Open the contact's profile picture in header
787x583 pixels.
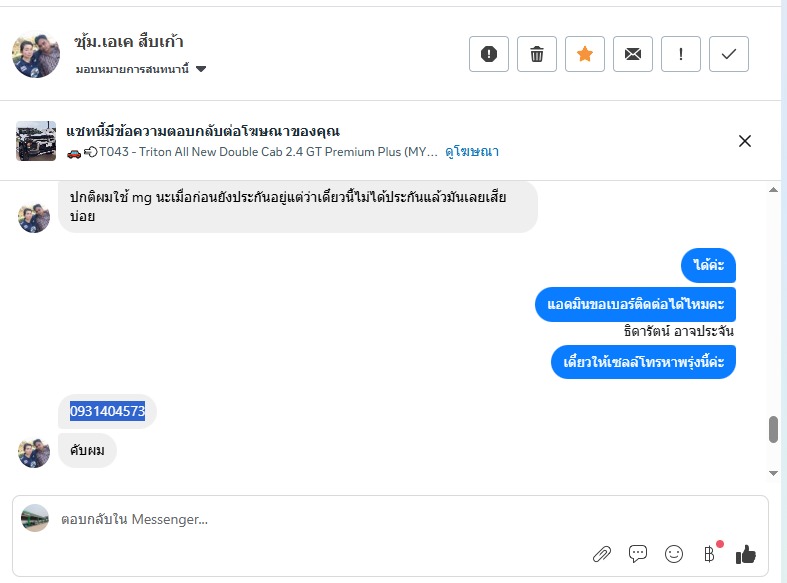[36, 54]
